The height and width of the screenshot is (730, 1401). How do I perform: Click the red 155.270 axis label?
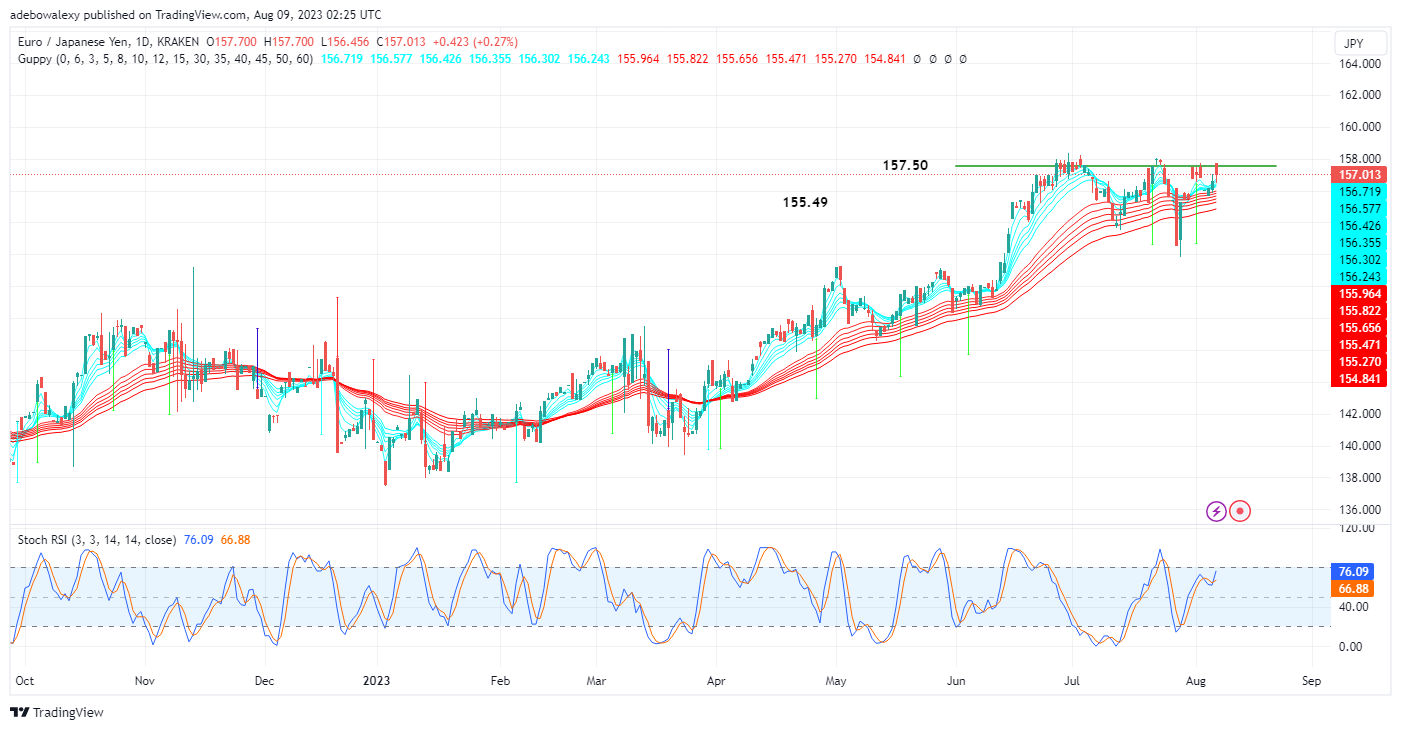1360,362
